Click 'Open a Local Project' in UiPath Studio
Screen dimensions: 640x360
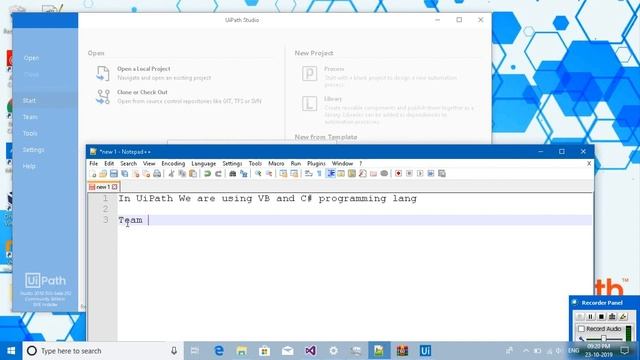[144, 69]
